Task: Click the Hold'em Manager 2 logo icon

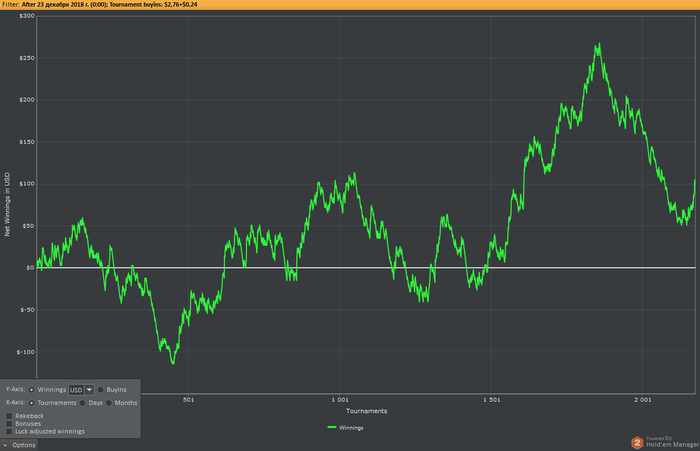Action: (637, 443)
